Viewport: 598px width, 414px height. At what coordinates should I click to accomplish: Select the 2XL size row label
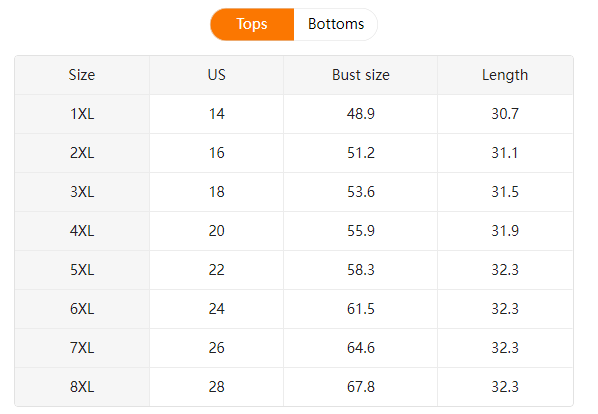pos(82,153)
